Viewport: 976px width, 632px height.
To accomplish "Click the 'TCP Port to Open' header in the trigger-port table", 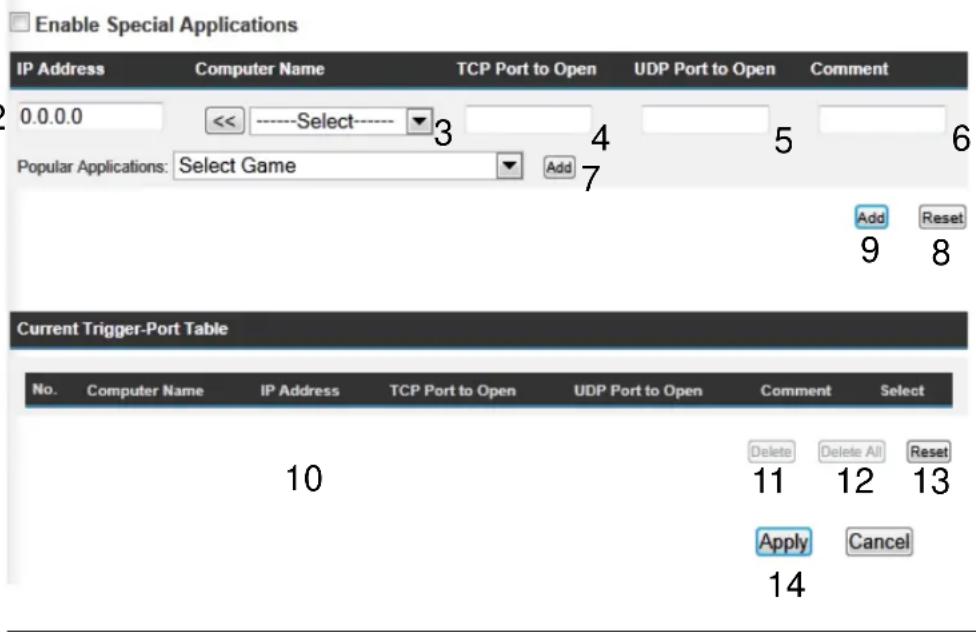I will [453, 390].
